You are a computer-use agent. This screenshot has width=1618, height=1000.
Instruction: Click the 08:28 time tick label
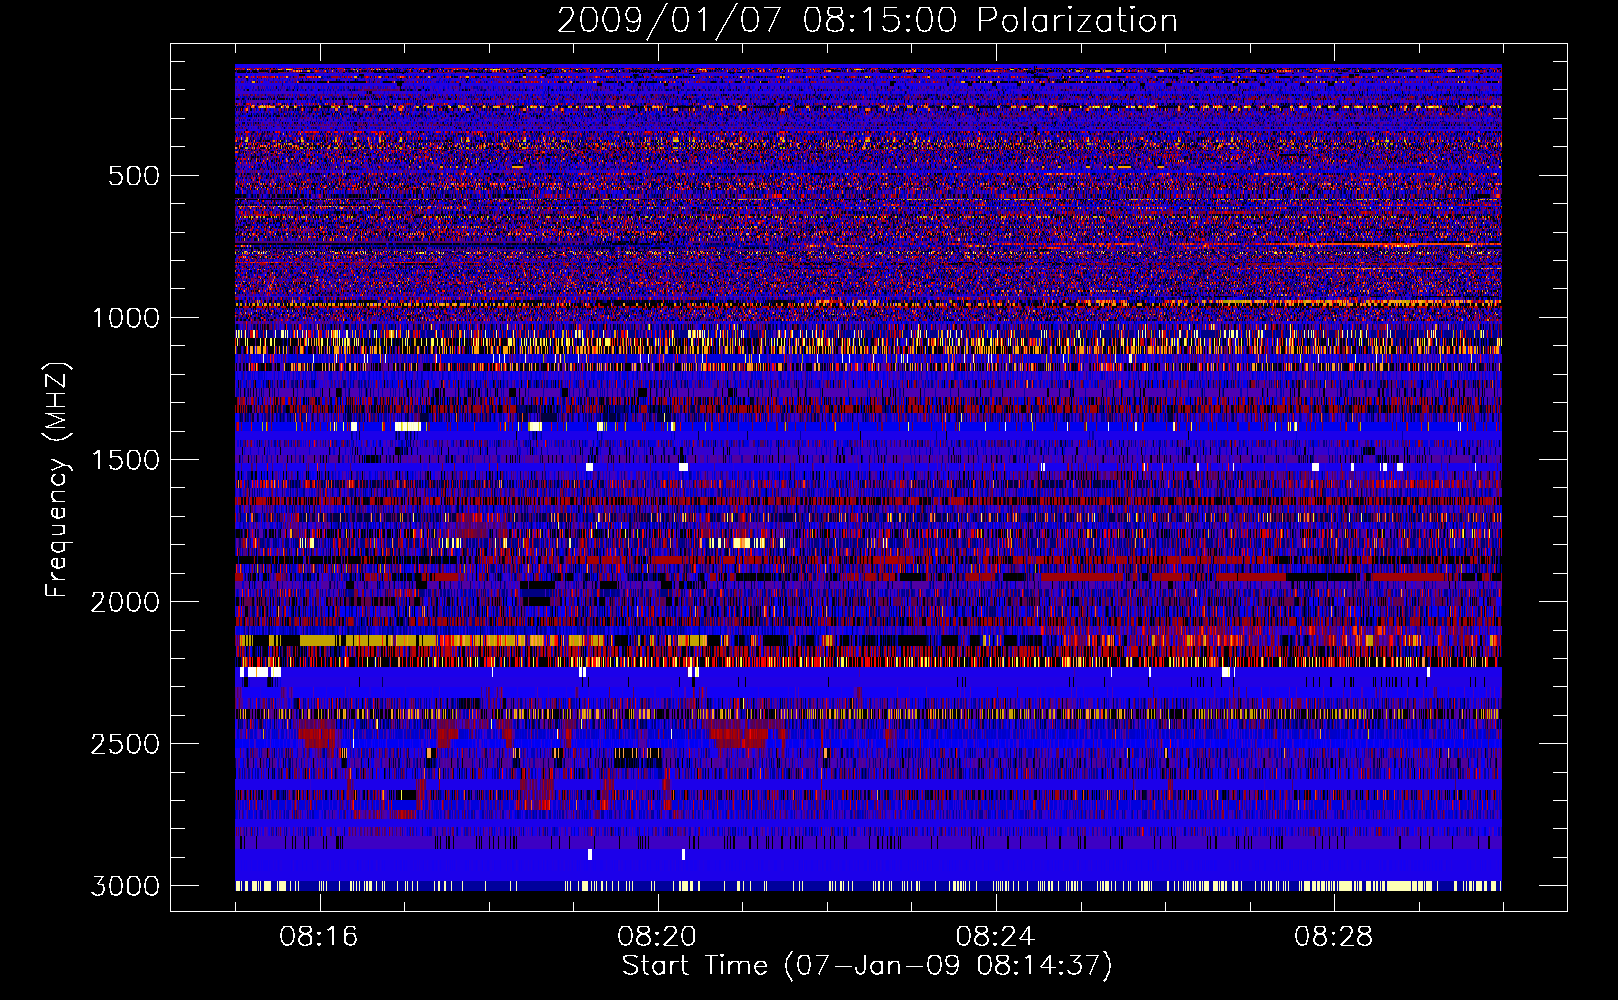[1333, 937]
